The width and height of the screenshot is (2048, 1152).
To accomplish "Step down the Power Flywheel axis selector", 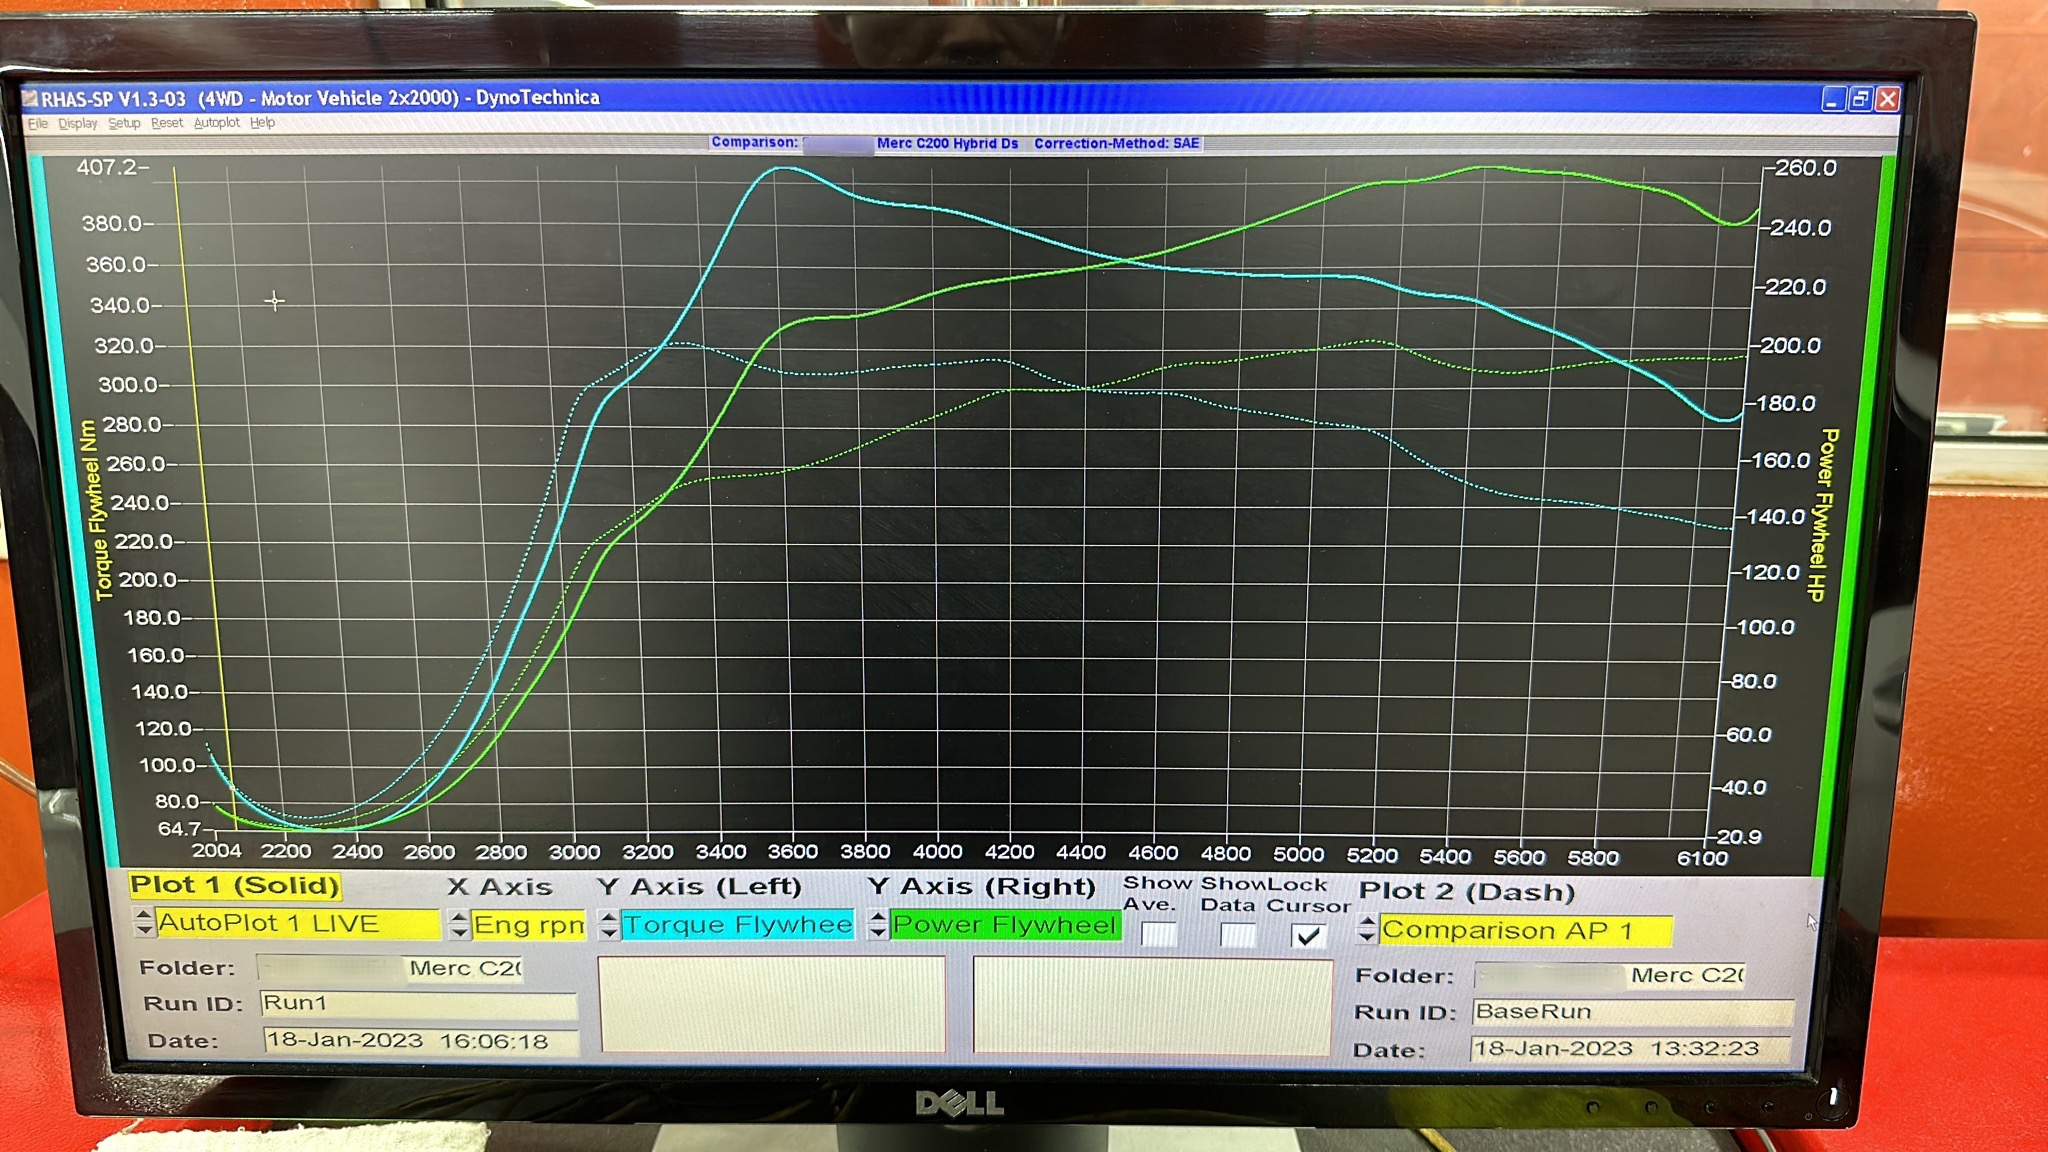I will [x=877, y=932].
